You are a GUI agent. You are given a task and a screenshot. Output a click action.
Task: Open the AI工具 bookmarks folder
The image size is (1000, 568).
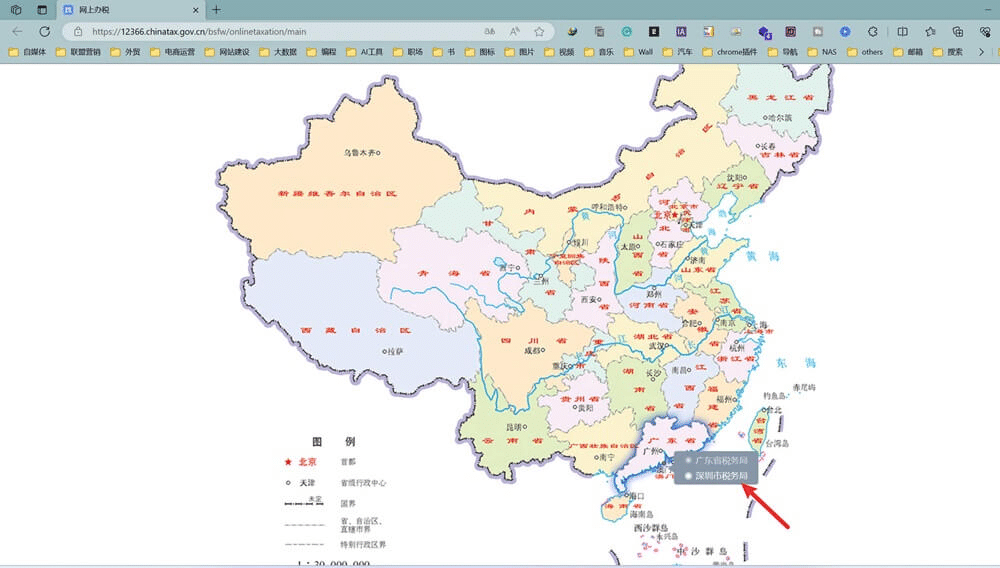(365, 52)
